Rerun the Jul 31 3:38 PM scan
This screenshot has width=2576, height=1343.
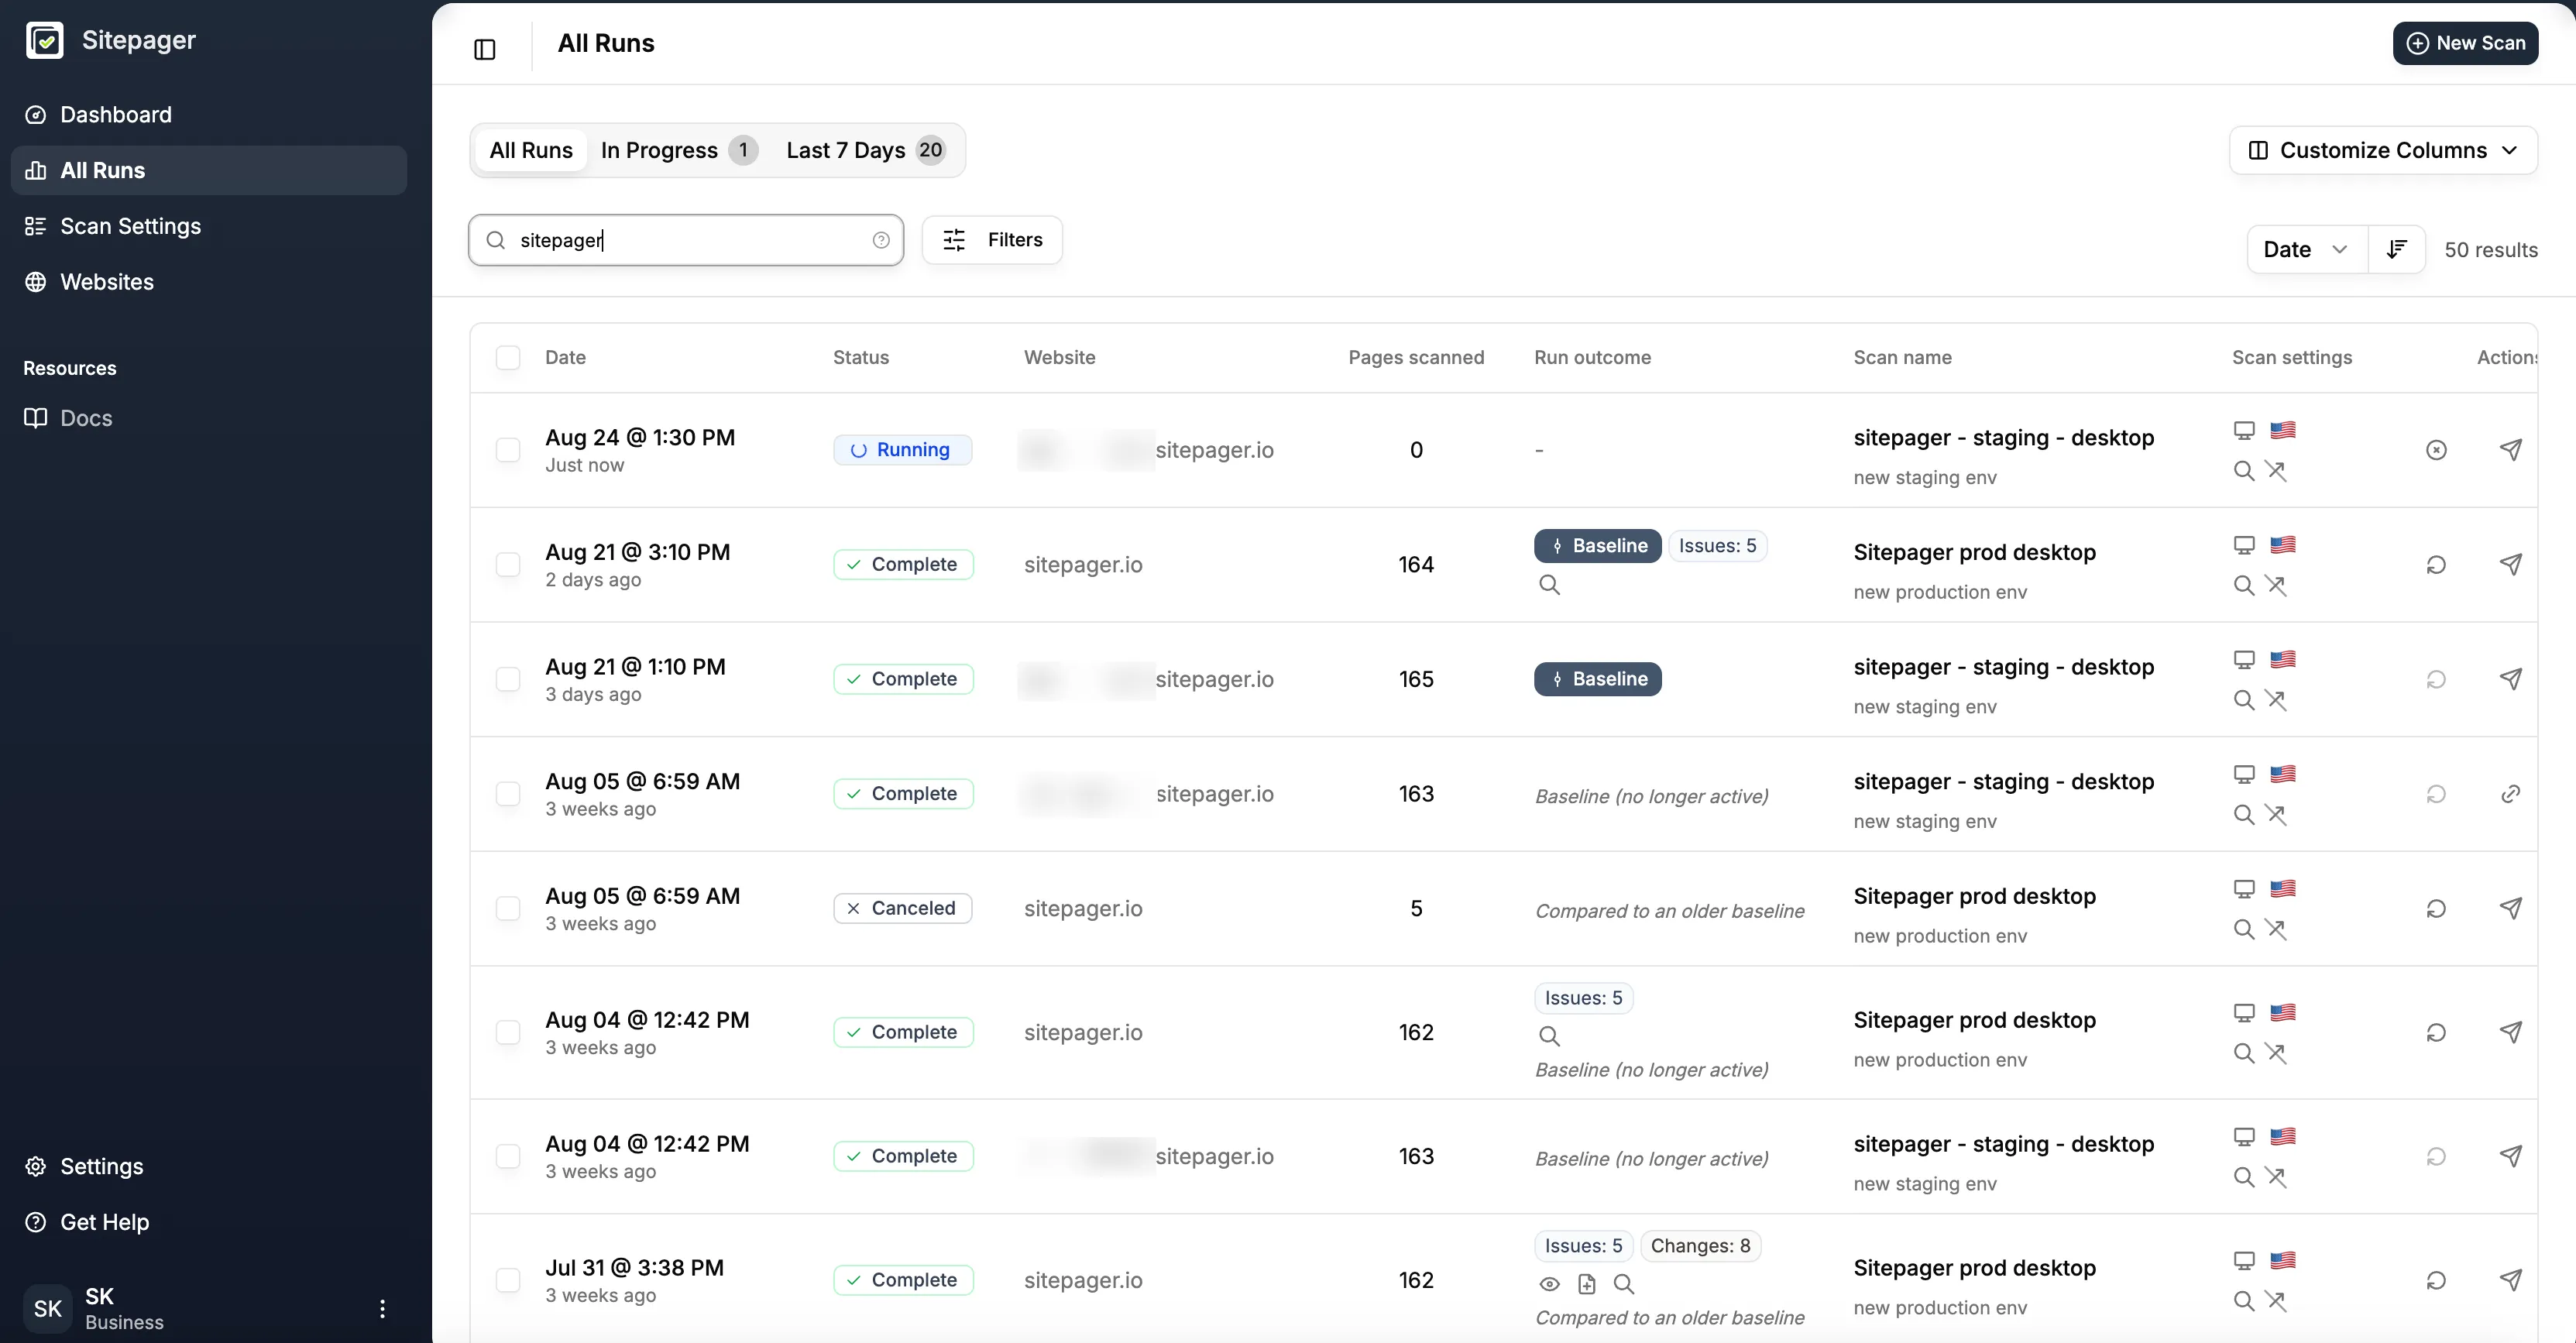pyautogui.click(x=2437, y=1280)
